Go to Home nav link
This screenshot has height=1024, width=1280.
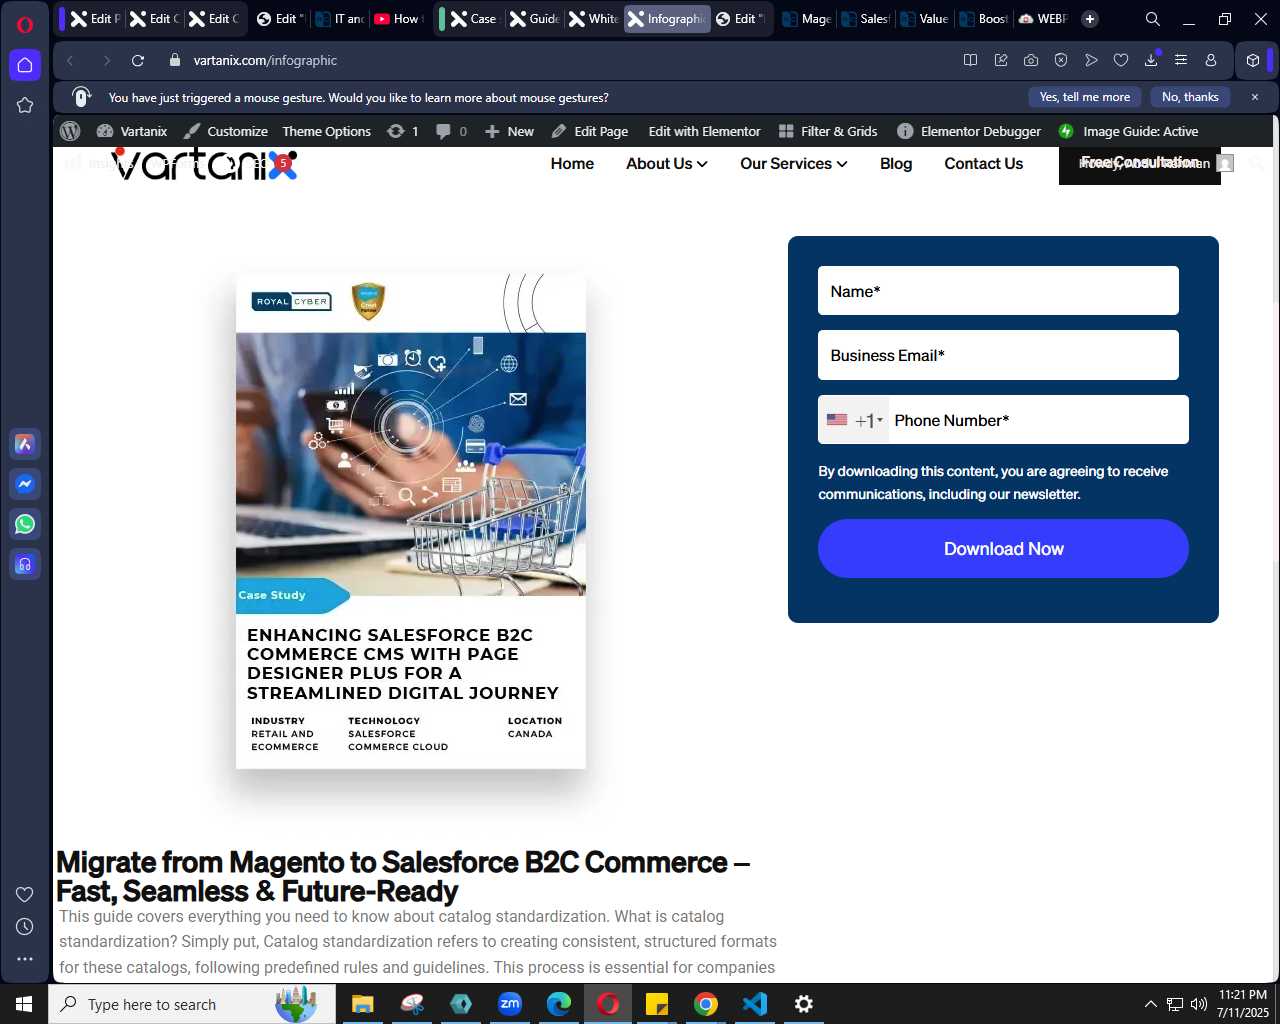pos(572,164)
